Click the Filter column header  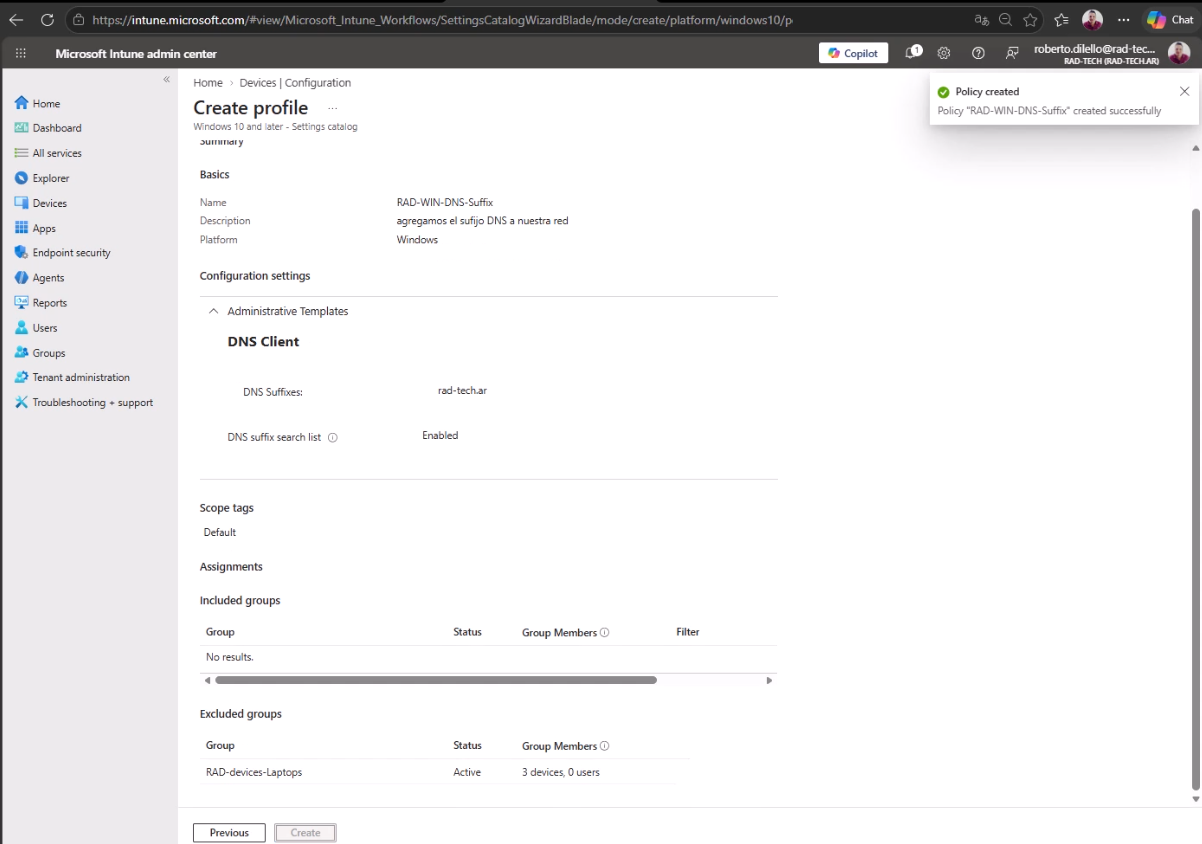pyautogui.click(x=688, y=632)
